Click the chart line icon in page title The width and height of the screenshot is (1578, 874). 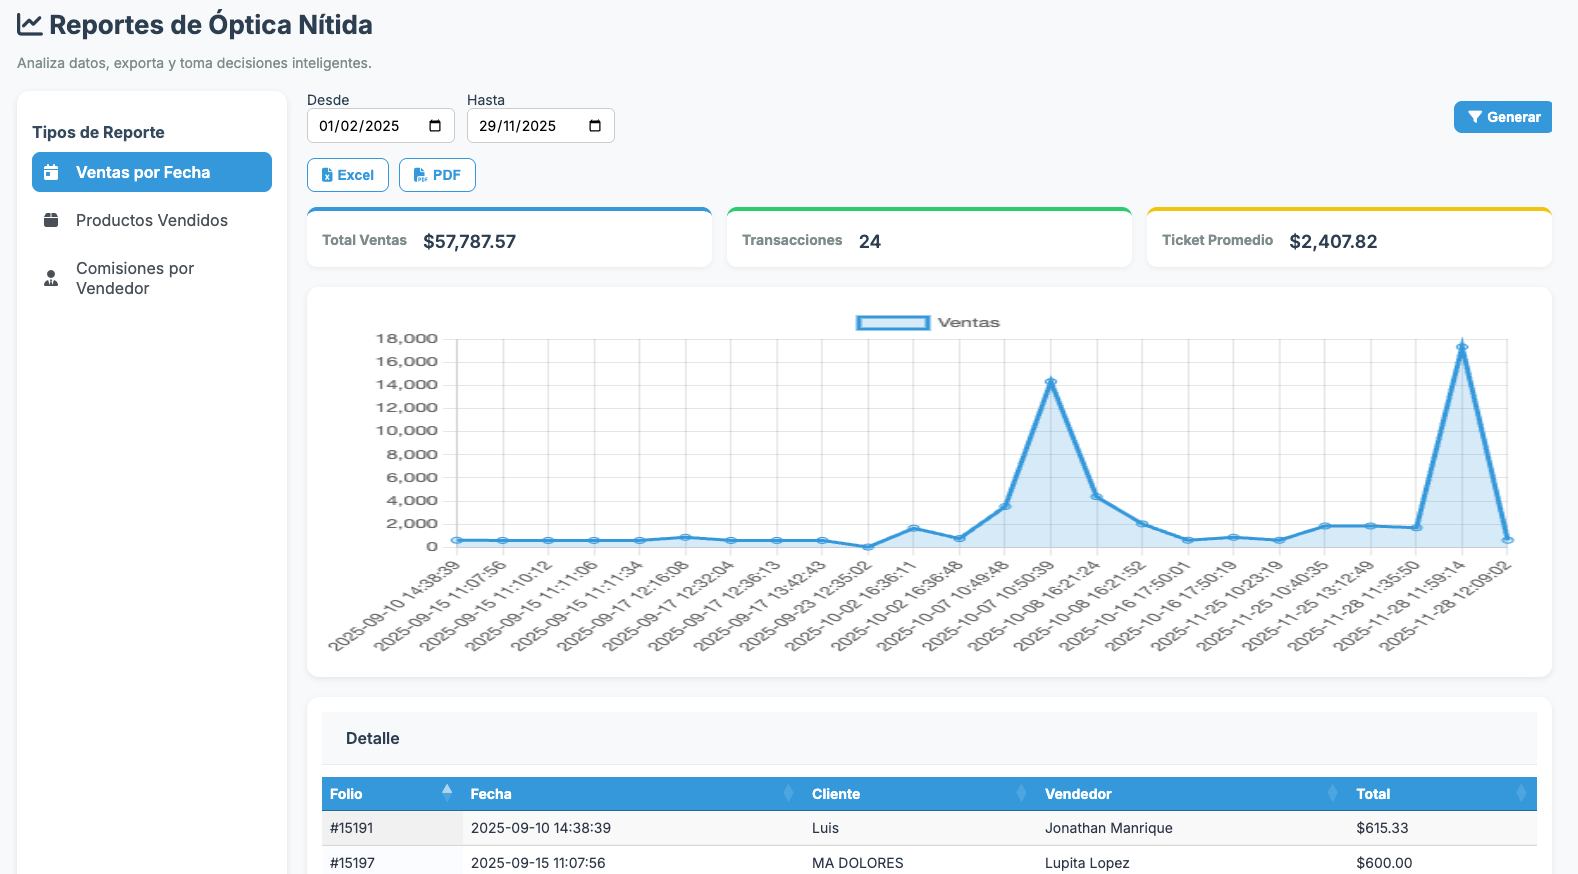(x=30, y=25)
